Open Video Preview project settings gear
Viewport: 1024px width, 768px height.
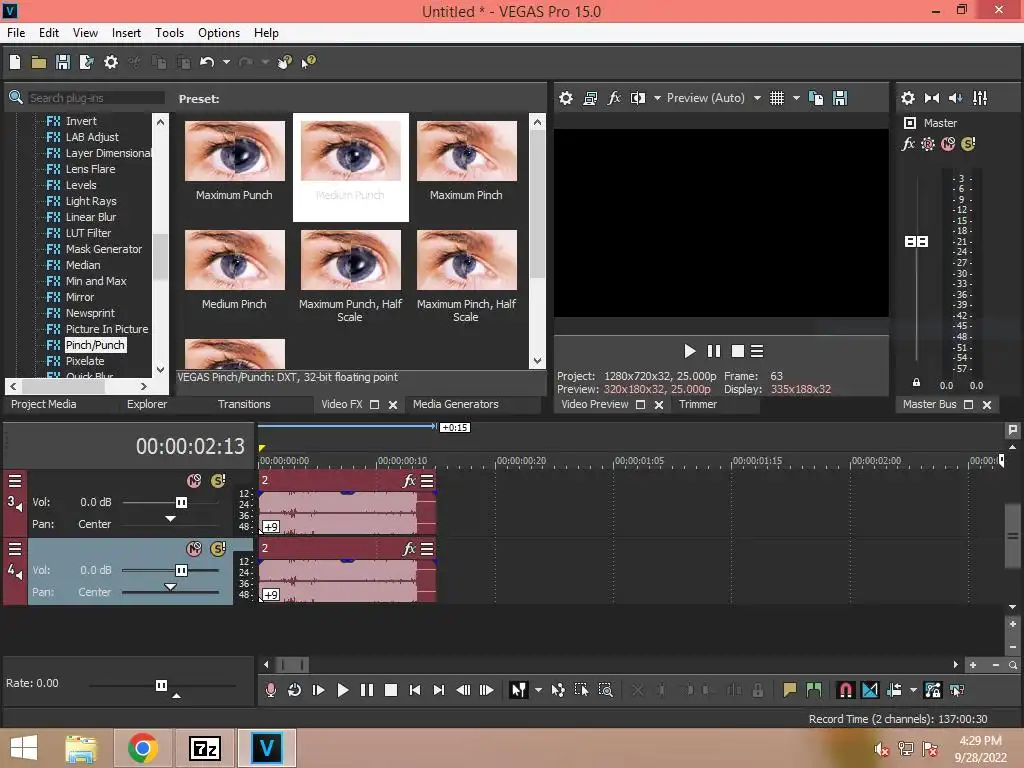pyautogui.click(x=566, y=98)
